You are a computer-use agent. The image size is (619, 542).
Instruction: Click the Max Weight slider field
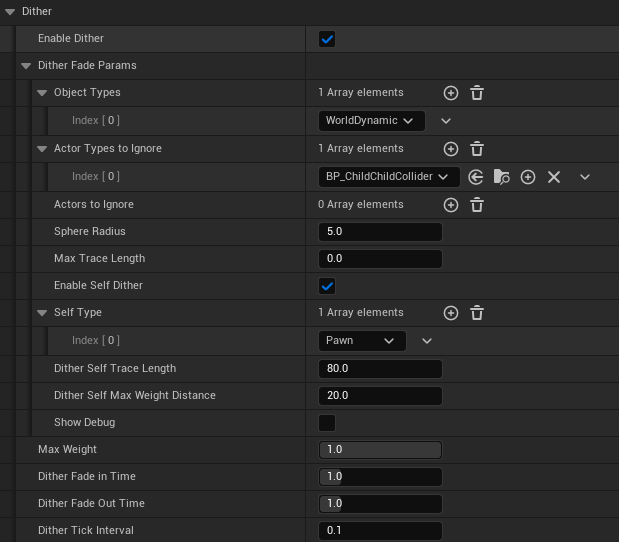point(380,449)
